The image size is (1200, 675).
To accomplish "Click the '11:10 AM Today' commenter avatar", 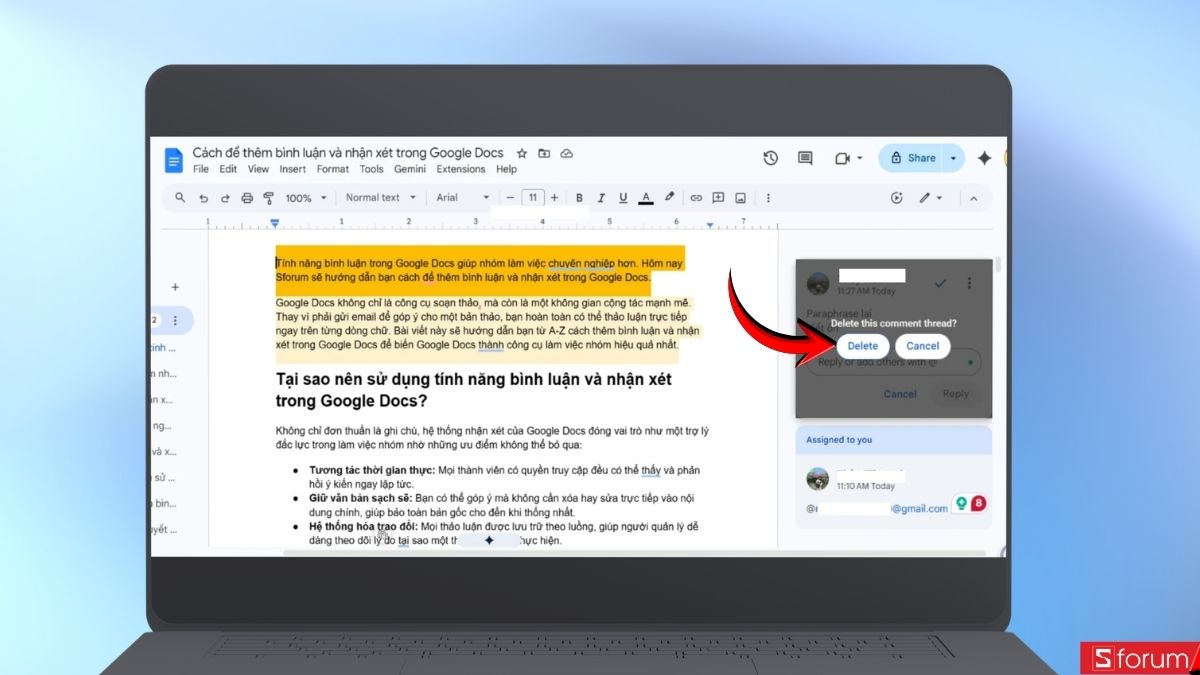I will pos(818,477).
